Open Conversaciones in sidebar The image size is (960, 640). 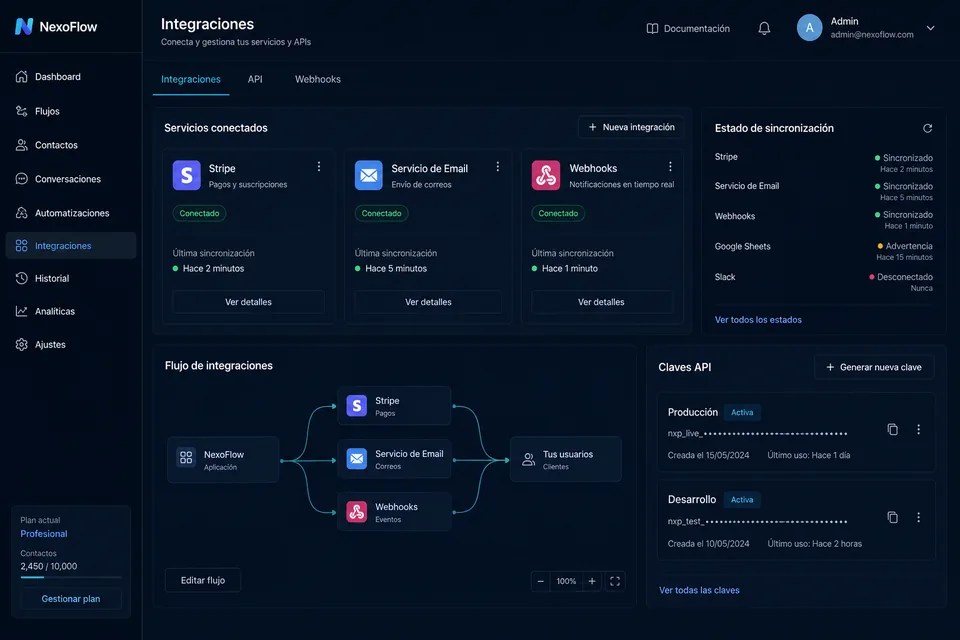coord(71,179)
